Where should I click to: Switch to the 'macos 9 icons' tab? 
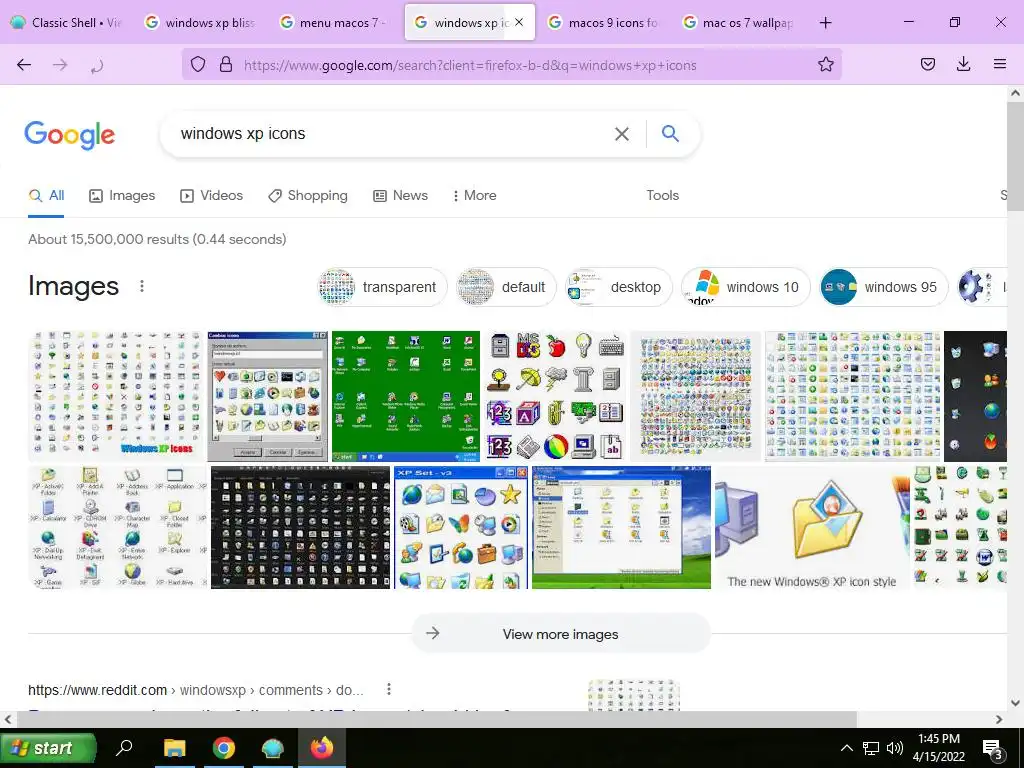point(604,23)
